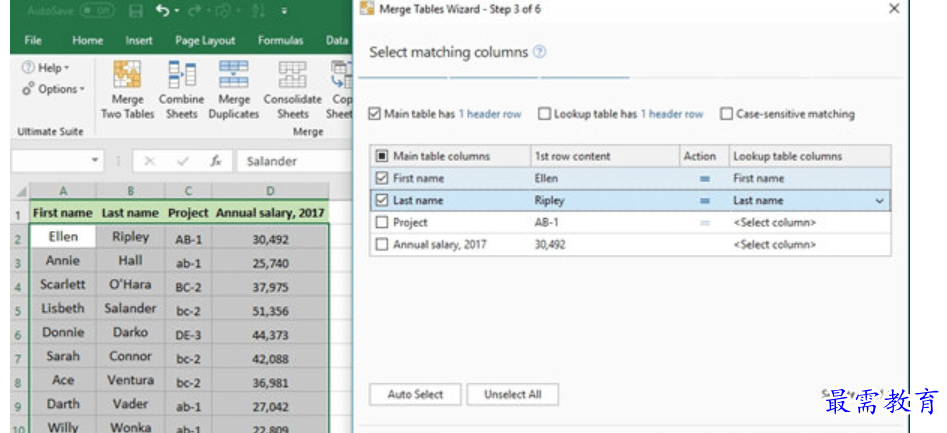Click the equals action icon in First name row
The image size is (947, 433).
[x=704, y=179]
